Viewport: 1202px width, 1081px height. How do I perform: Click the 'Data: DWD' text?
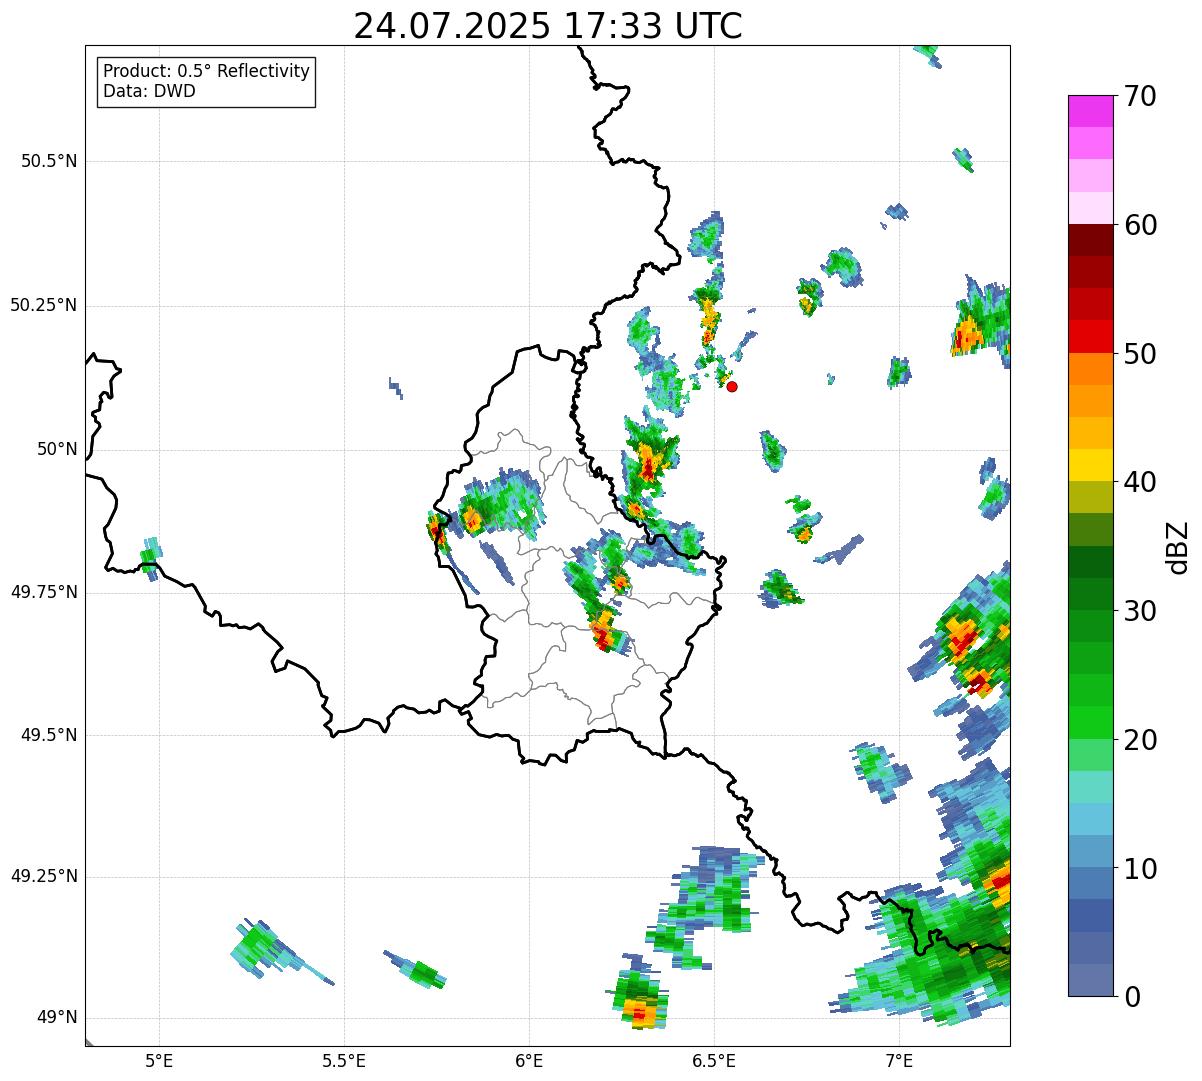click(149, 92)
